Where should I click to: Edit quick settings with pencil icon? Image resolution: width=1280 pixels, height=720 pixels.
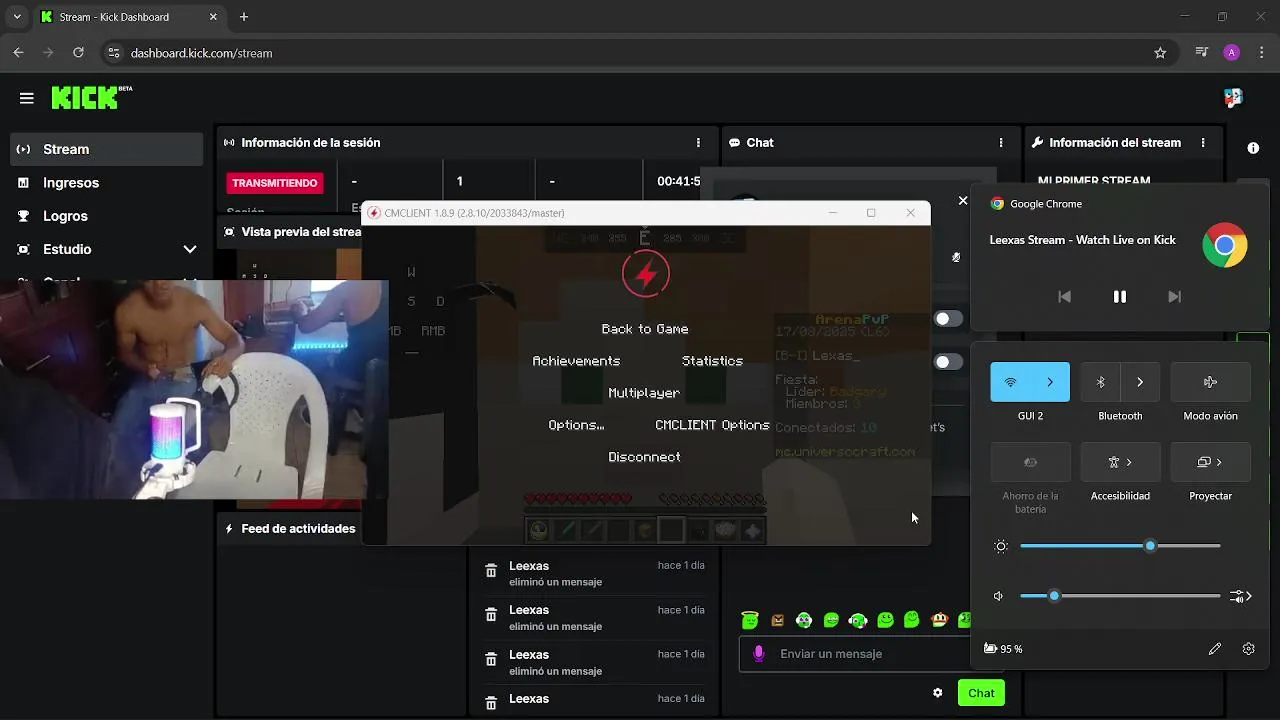pyautogui.click(x=1215, y=649)
